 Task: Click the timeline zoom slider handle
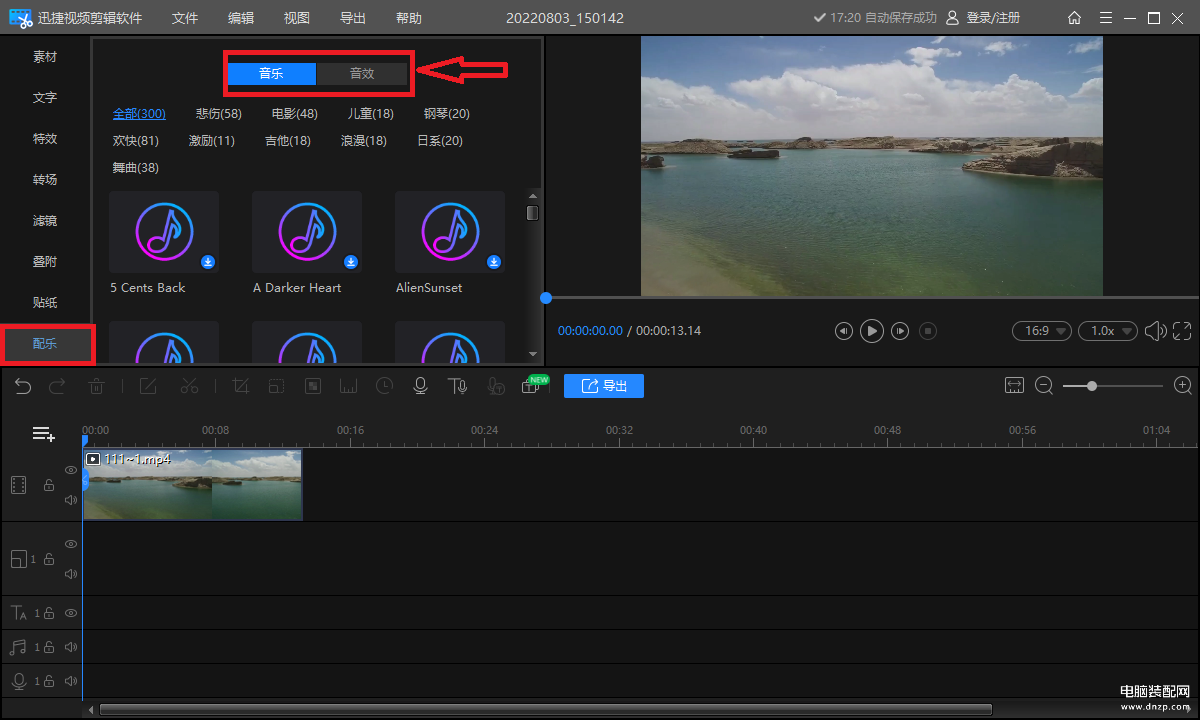pos(1091,386)
